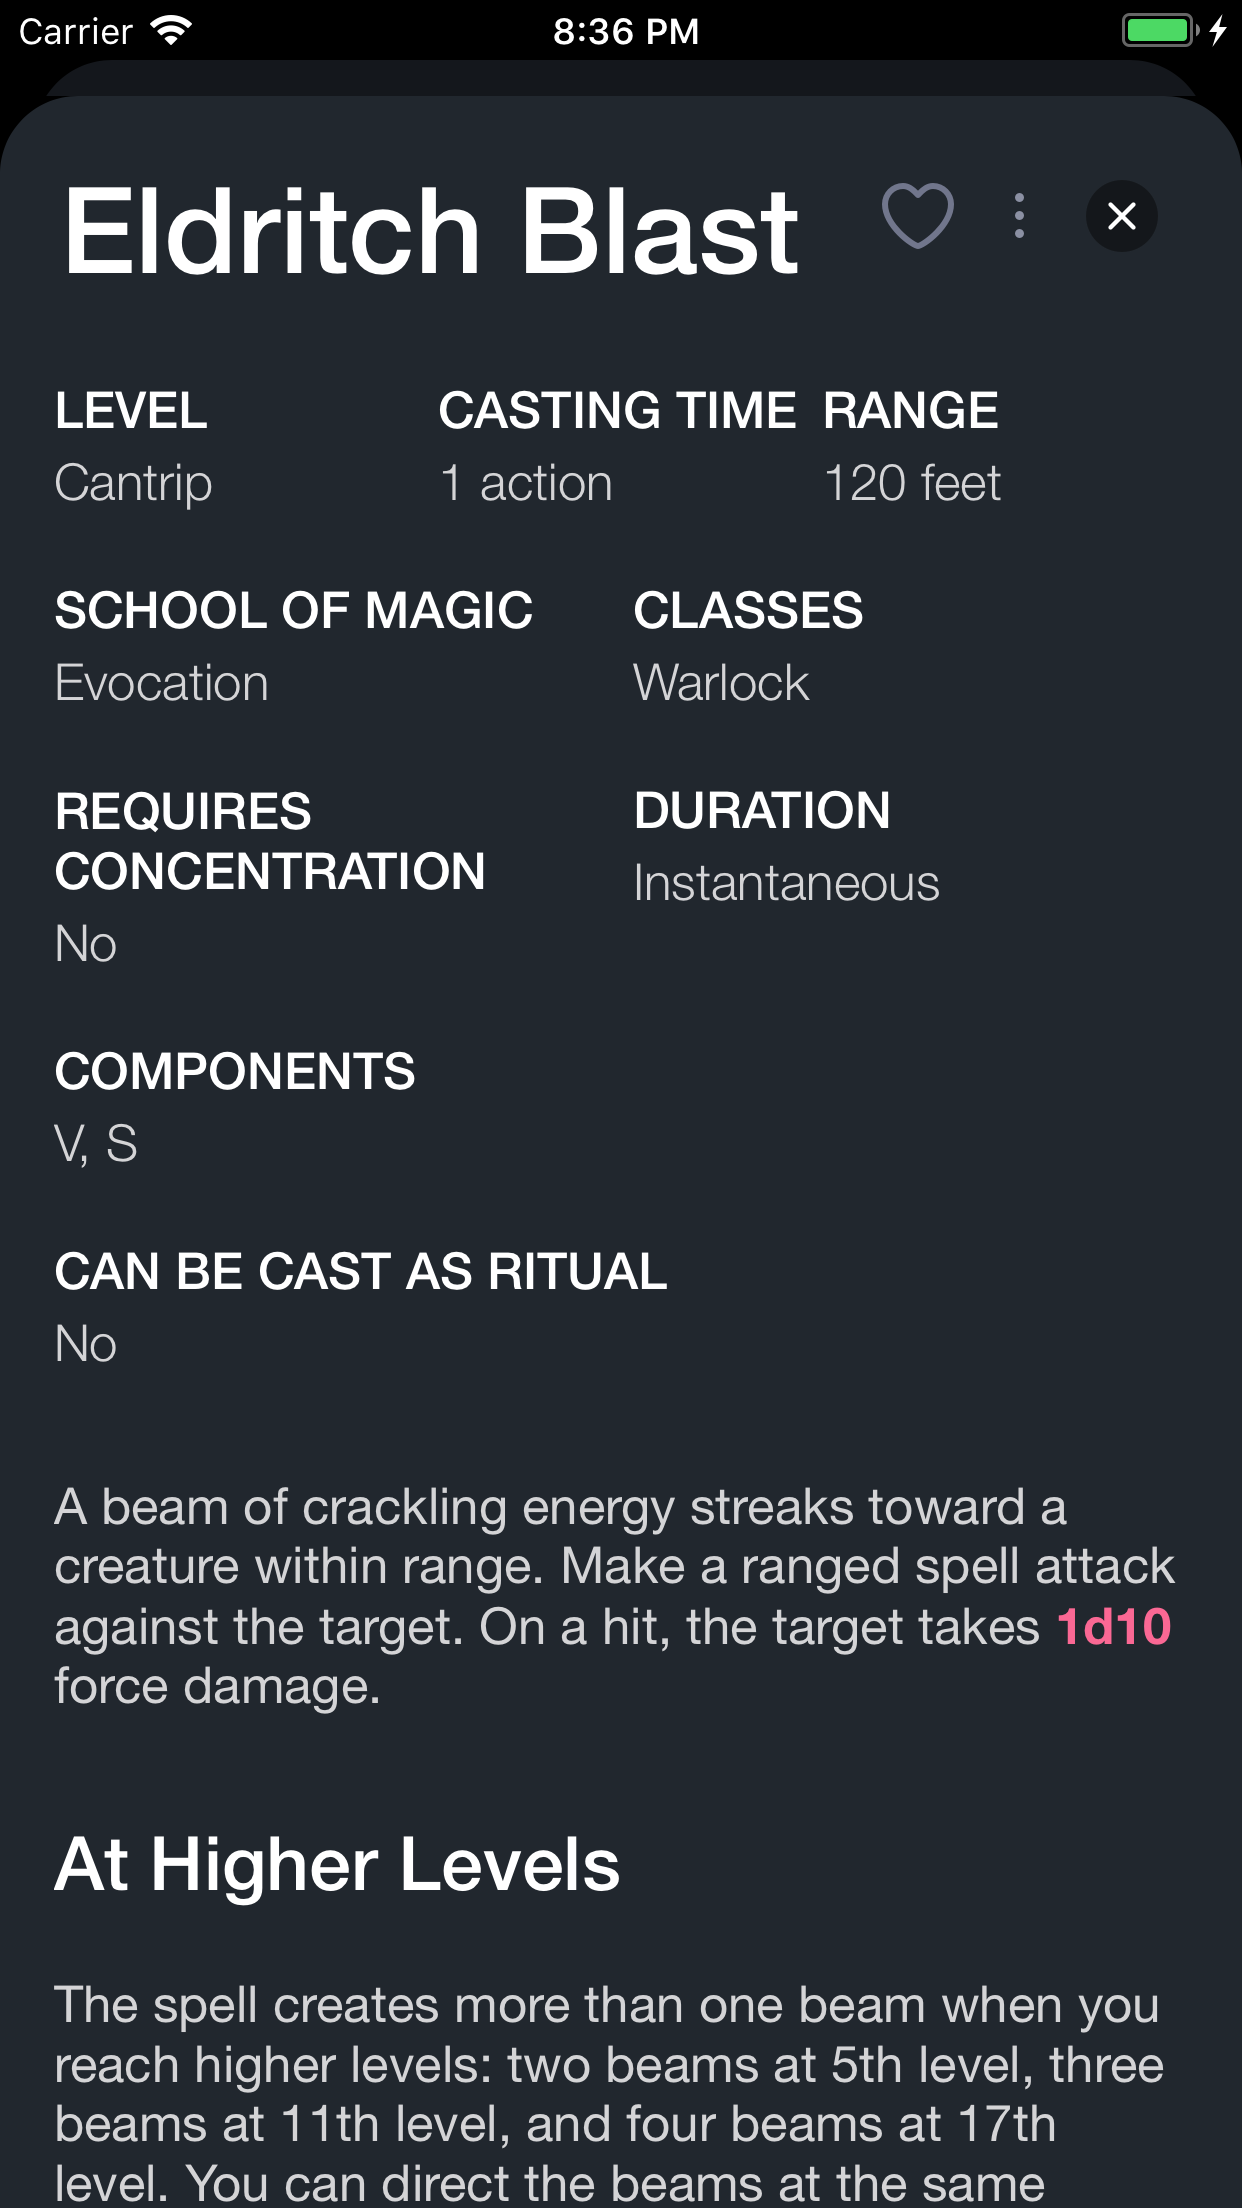Tap the pink 1d10 dice roll link
Screen dimensions: 1242x2208
pos(1113,1627)
